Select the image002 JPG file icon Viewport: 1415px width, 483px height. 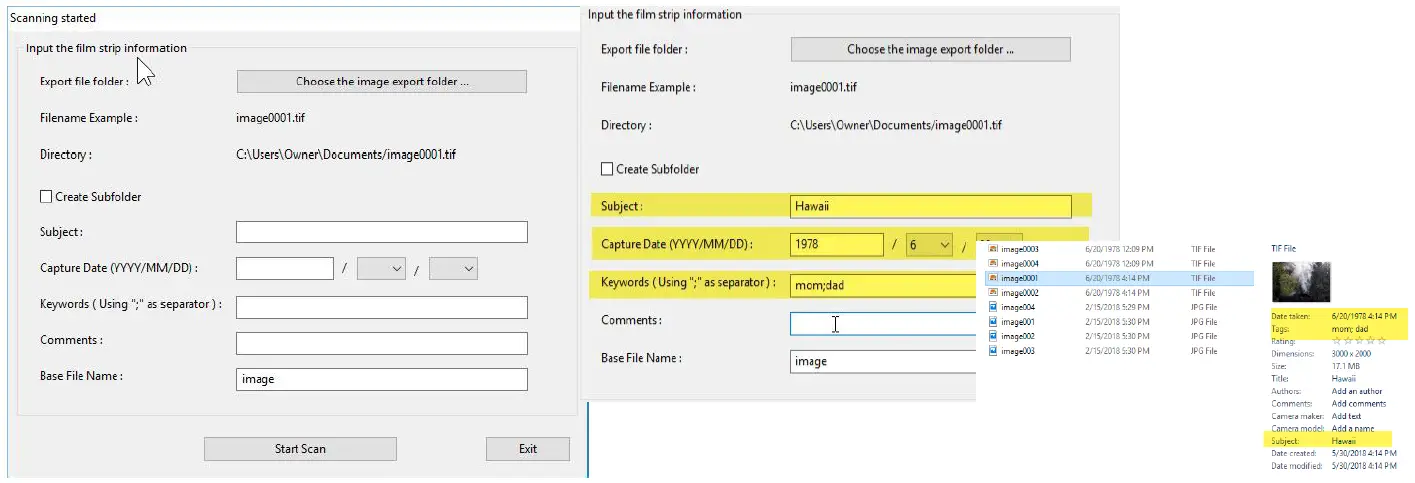pyautogui.click(x=993, y=336)
